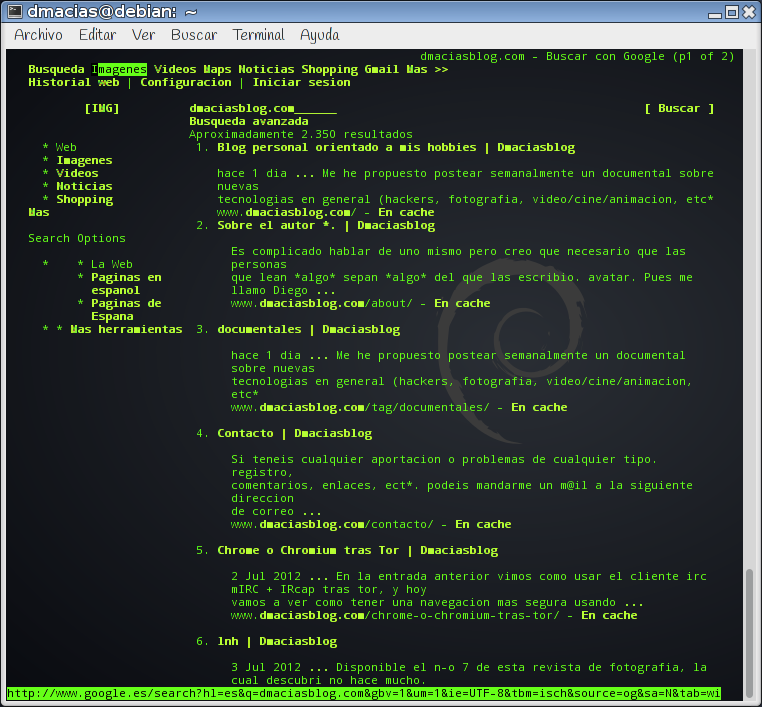Viewport: 762px width, 707px height.
Task: Click the [IMG] Google logo placeholder
Action: pyautogui.click(x=102, y=108)
